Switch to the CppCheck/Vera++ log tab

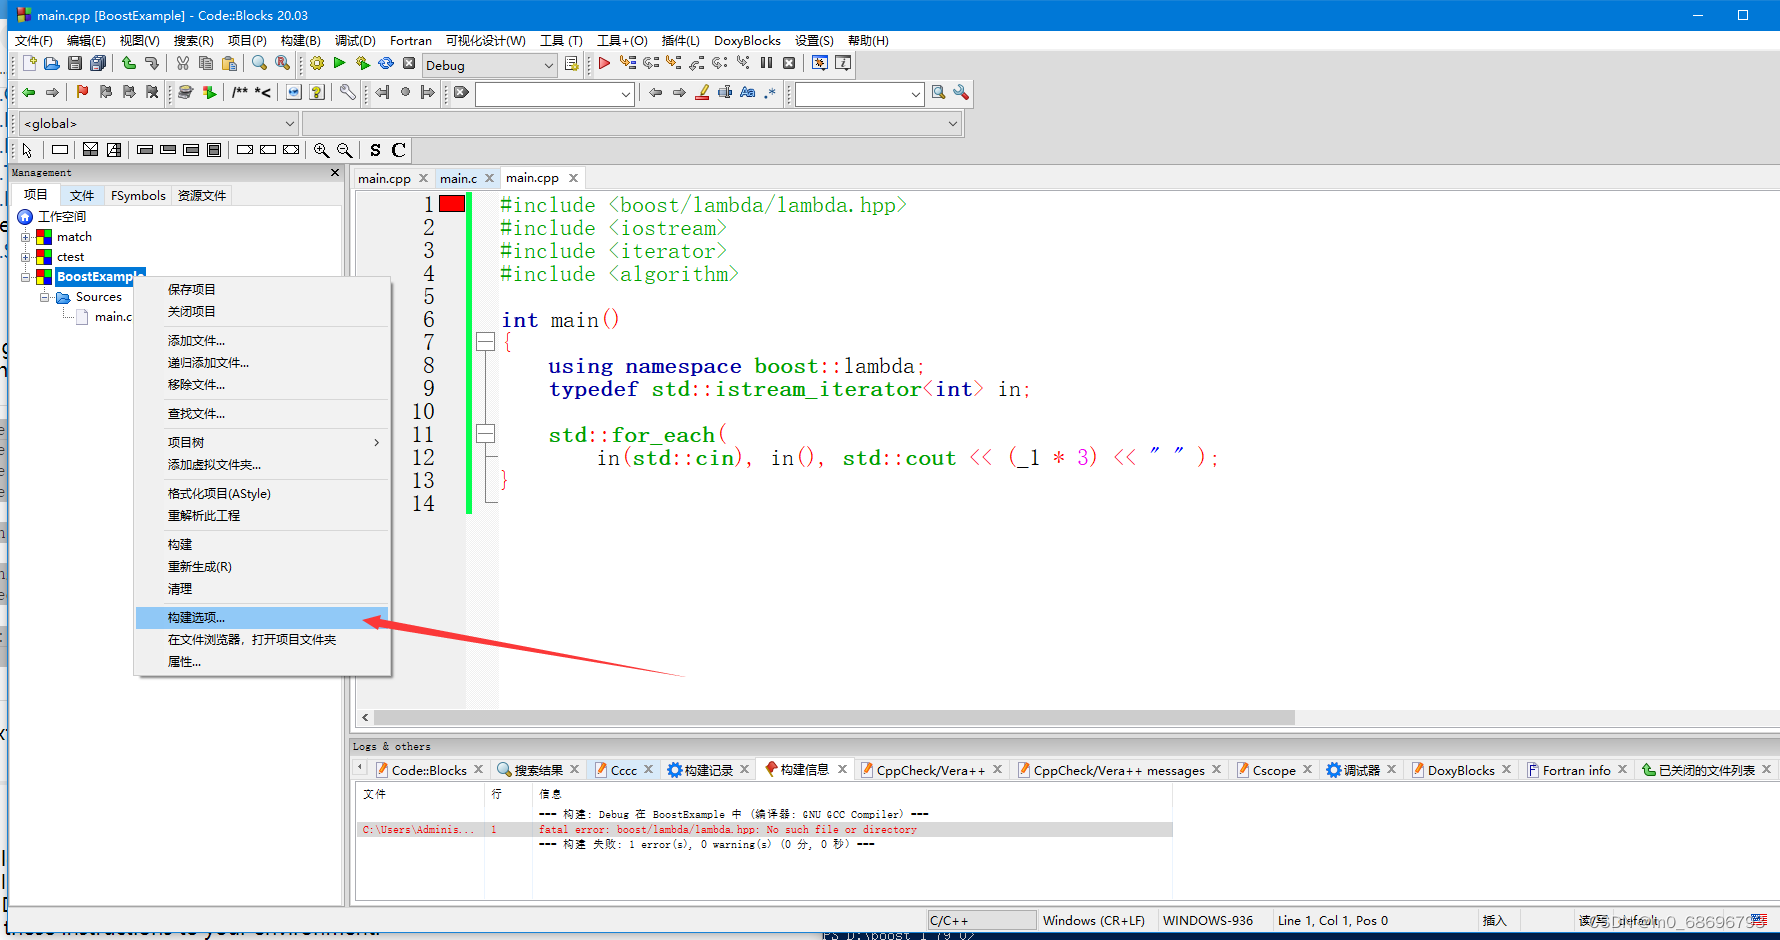(x=930, y=770)
